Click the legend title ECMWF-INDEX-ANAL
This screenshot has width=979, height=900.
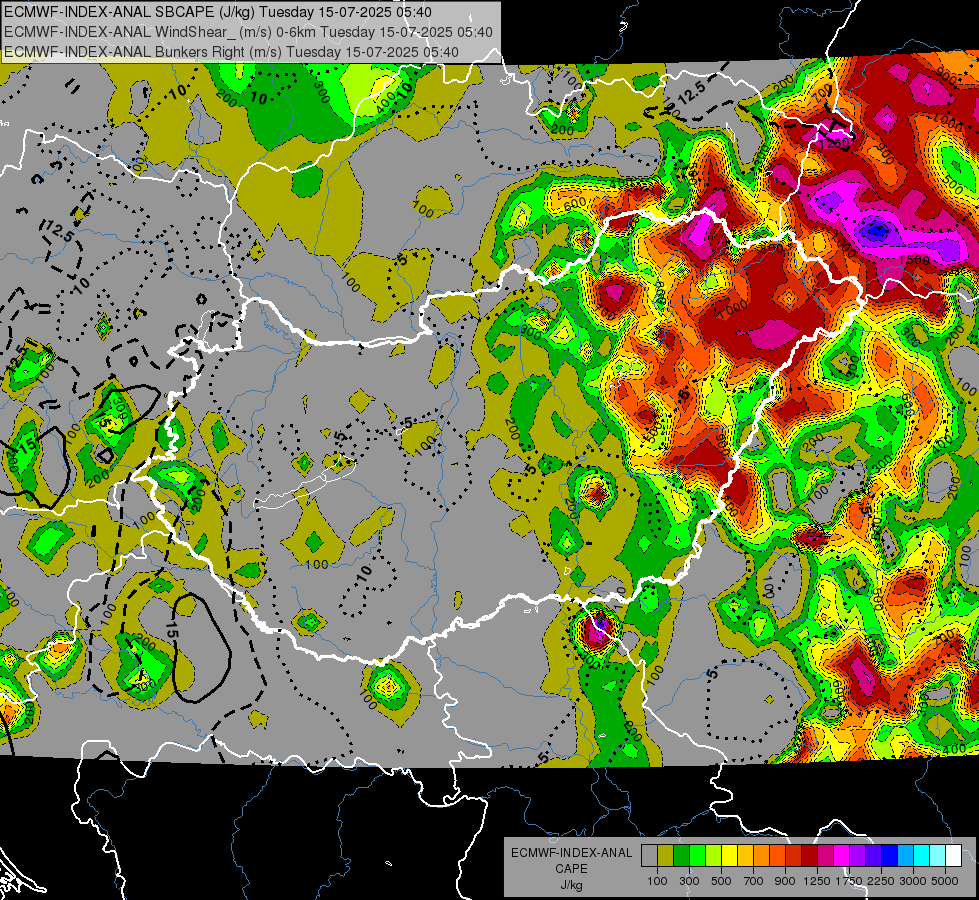[571, 853]
